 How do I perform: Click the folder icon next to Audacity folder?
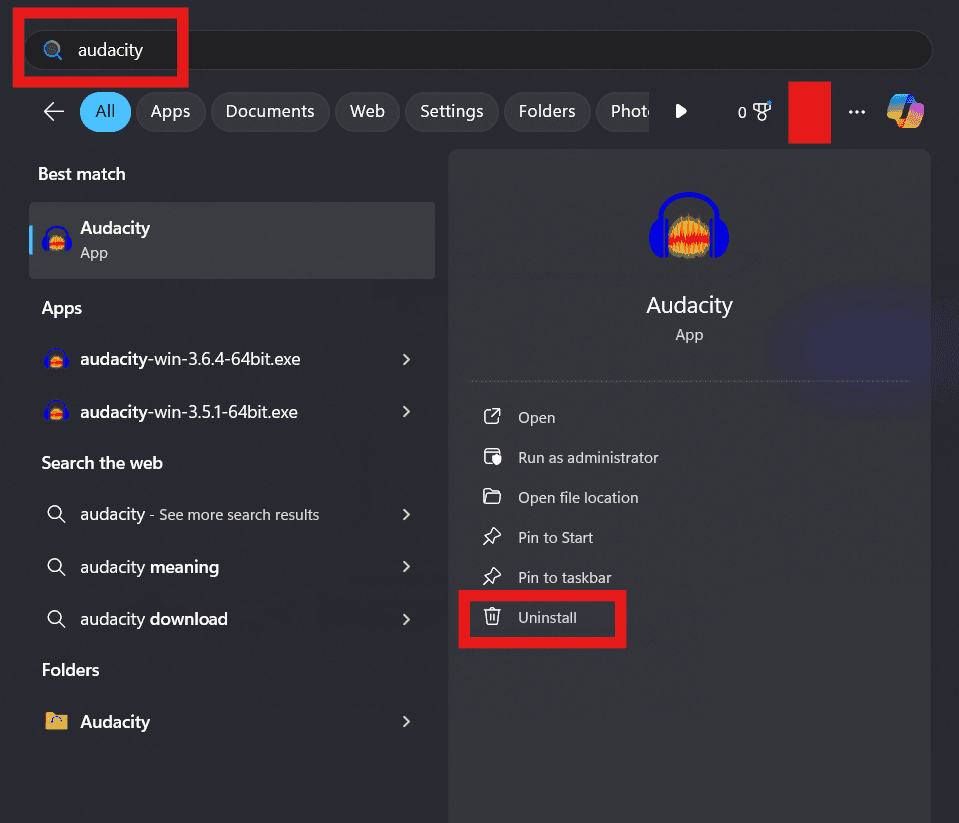pos(56,722)
